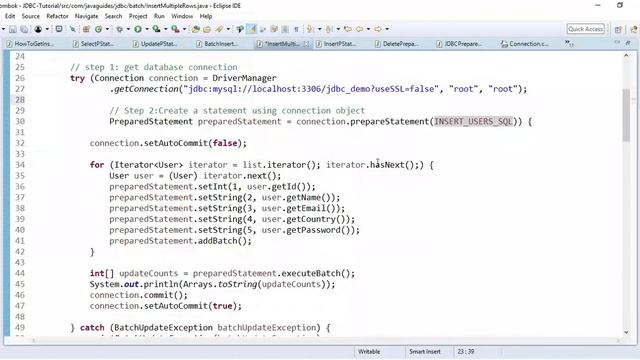
Task: Click the Next Annotation icon
Action: pos(310,29)
